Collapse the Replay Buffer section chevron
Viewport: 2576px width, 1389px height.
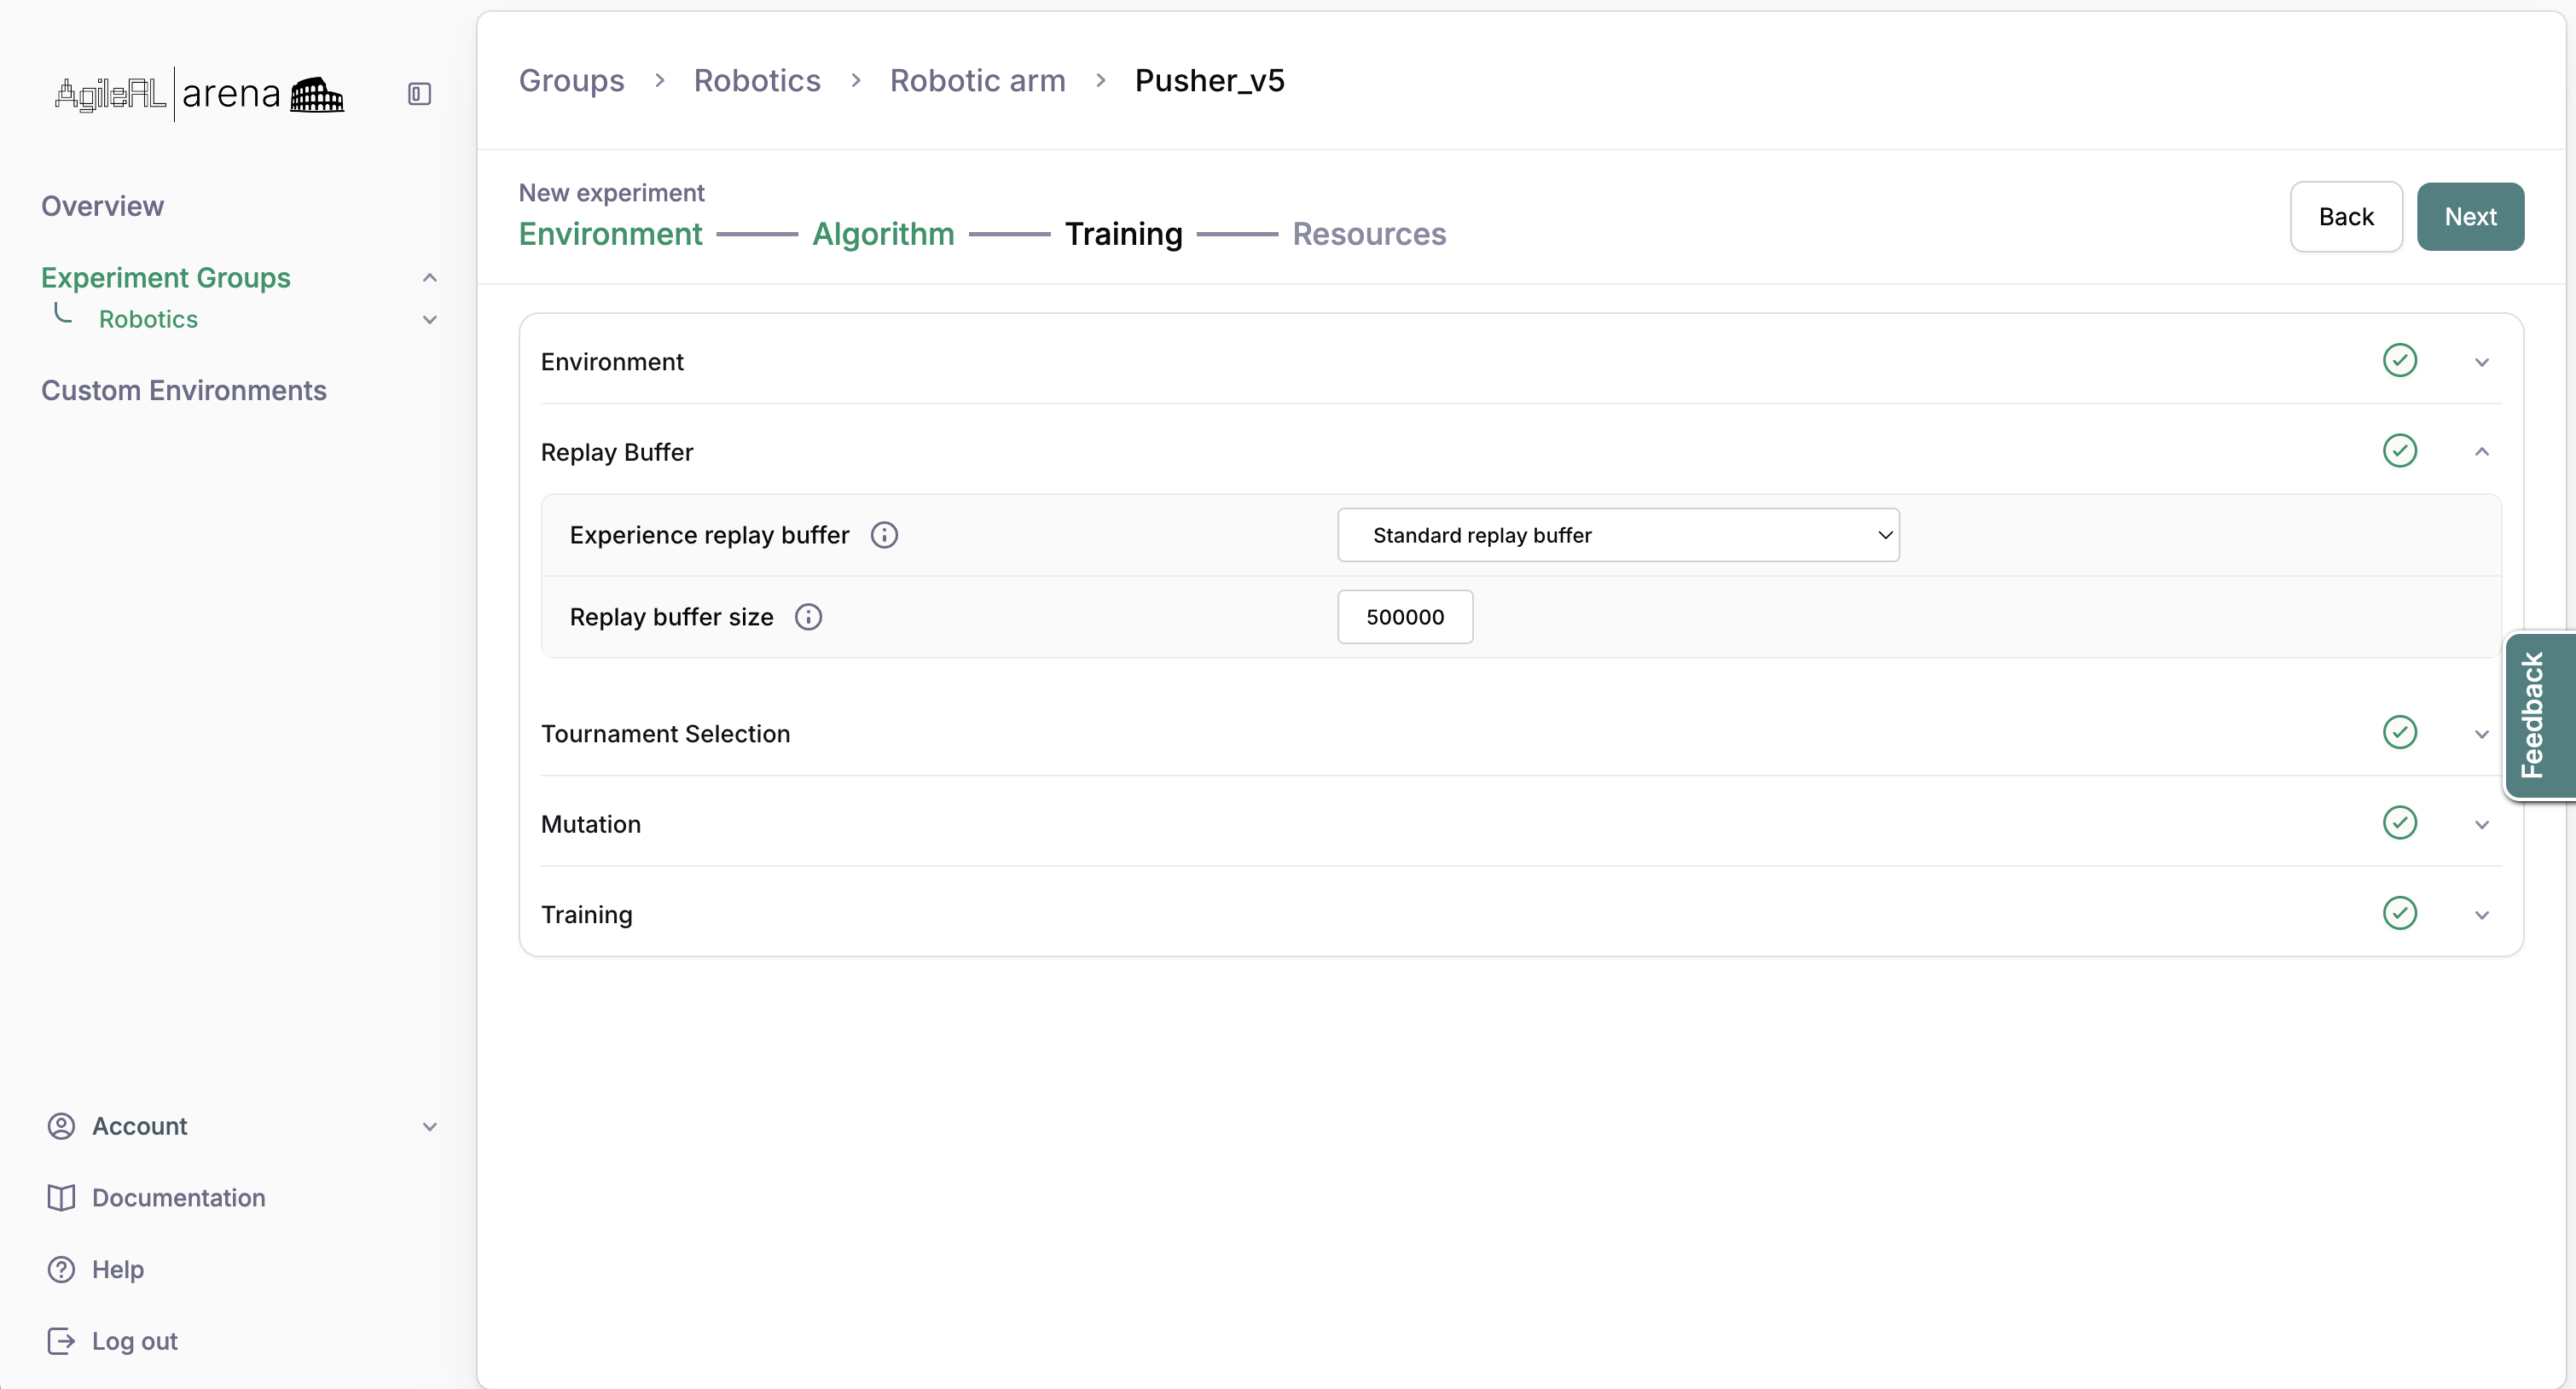pos(2481,452)
